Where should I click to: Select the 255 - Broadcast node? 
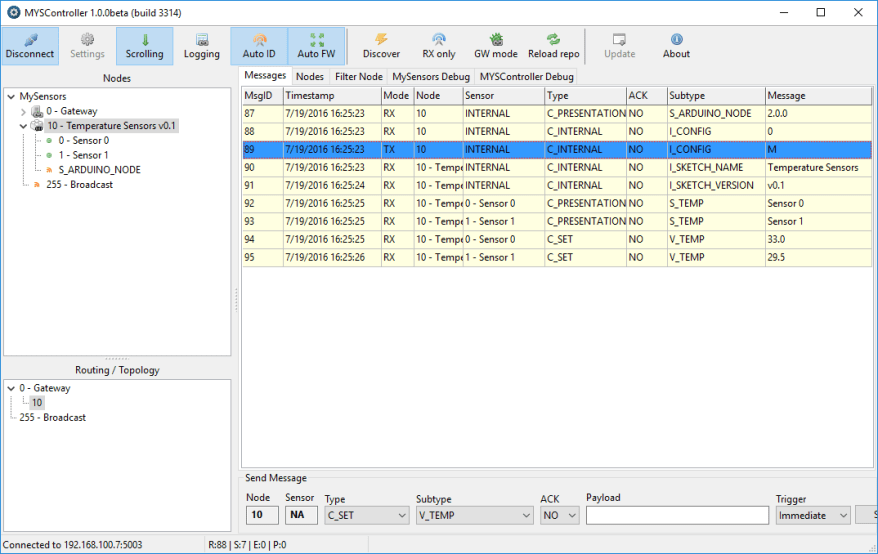(x=78, y=184)
